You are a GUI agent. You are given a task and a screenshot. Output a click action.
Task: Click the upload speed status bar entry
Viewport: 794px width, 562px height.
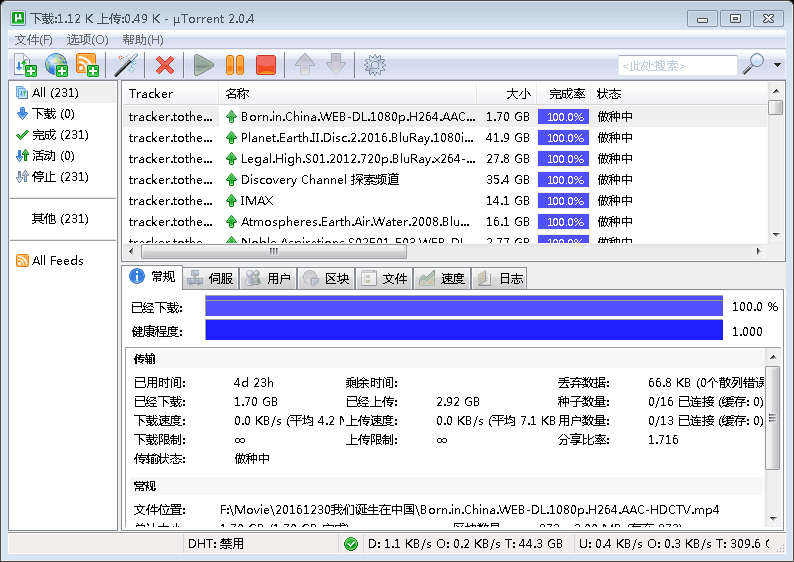point(674,544)
